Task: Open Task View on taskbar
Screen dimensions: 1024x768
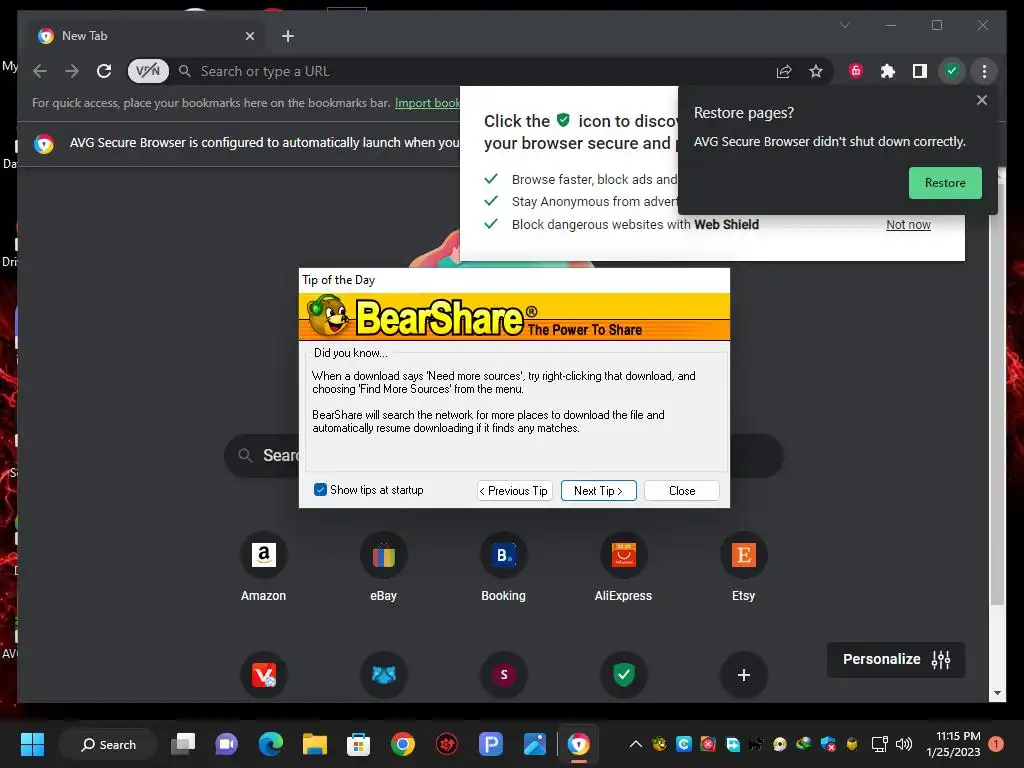Action: pyautogui.click(x=183, y=744)
